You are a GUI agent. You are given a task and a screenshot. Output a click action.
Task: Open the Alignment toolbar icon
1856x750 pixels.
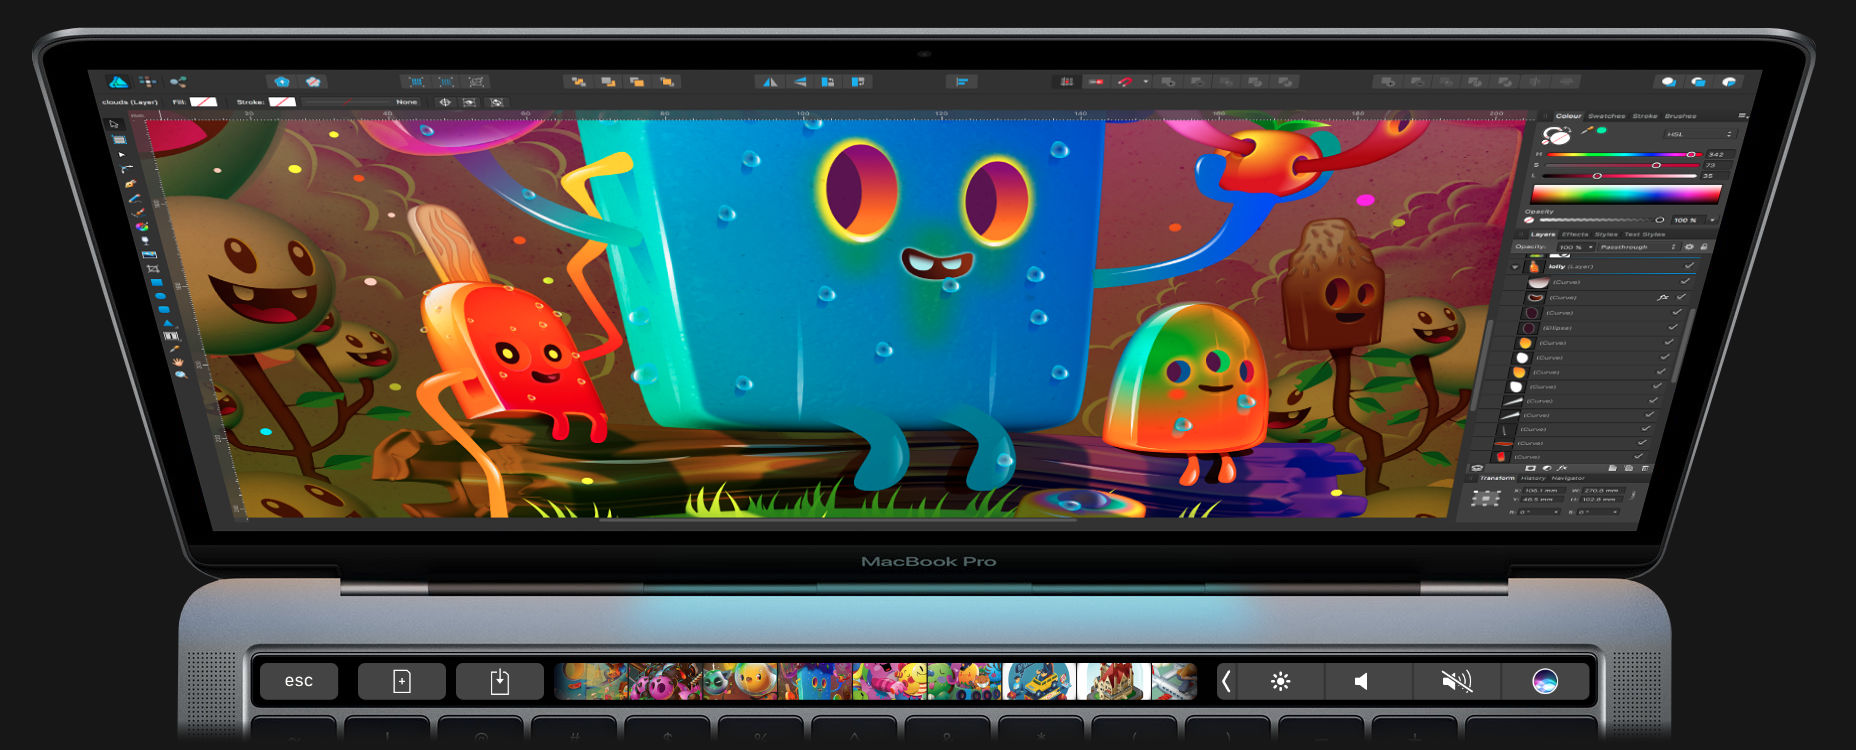click(x=962, y=82)
